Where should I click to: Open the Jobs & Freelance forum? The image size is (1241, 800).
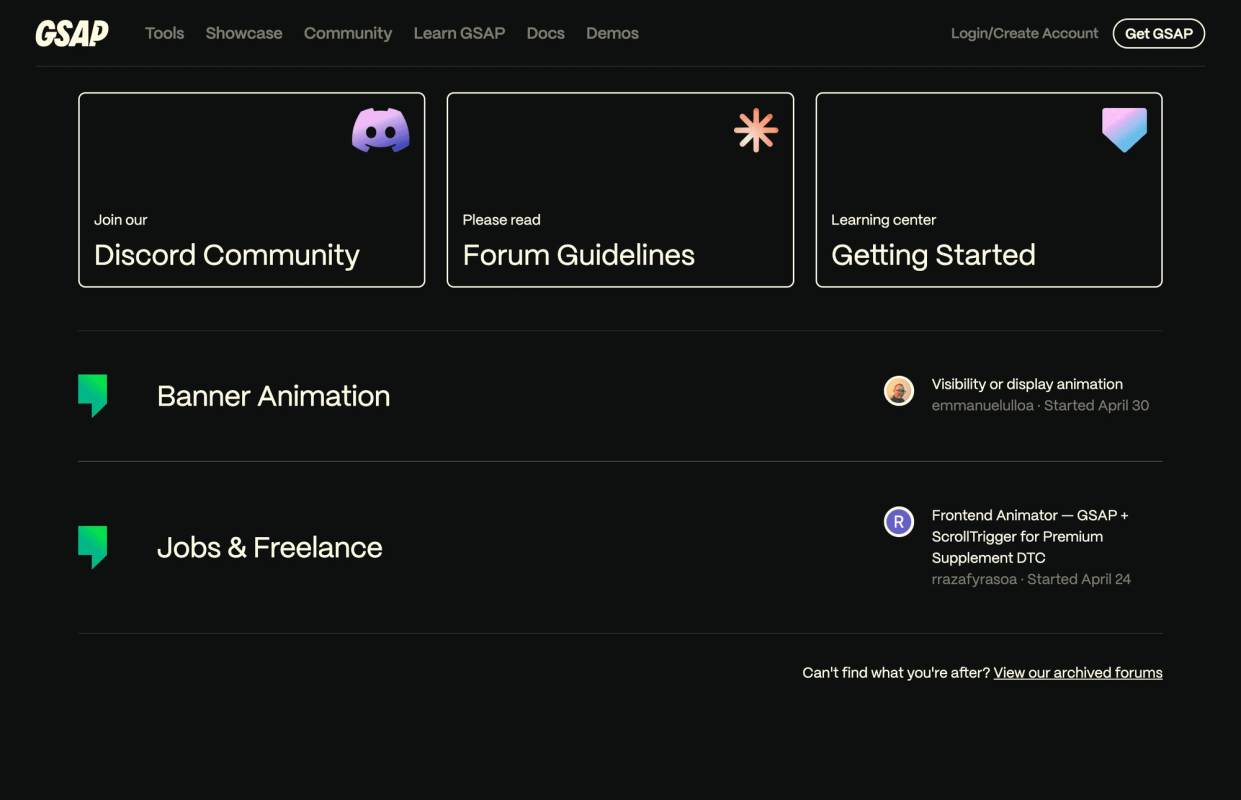coord(270,547)
